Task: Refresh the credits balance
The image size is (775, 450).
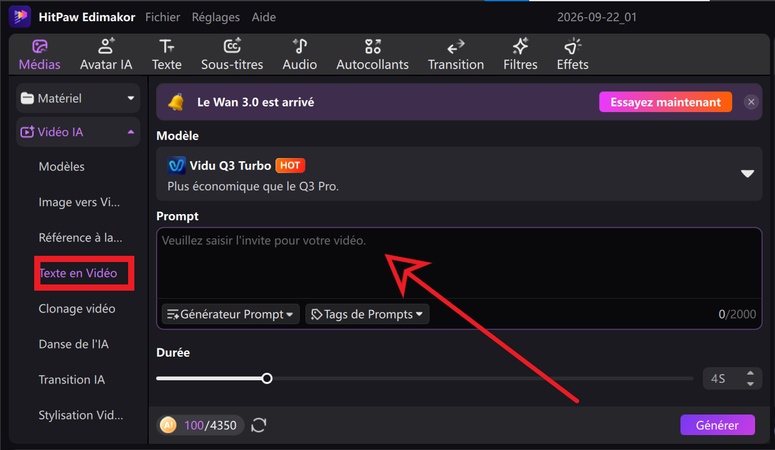Action: click(259, 425)
